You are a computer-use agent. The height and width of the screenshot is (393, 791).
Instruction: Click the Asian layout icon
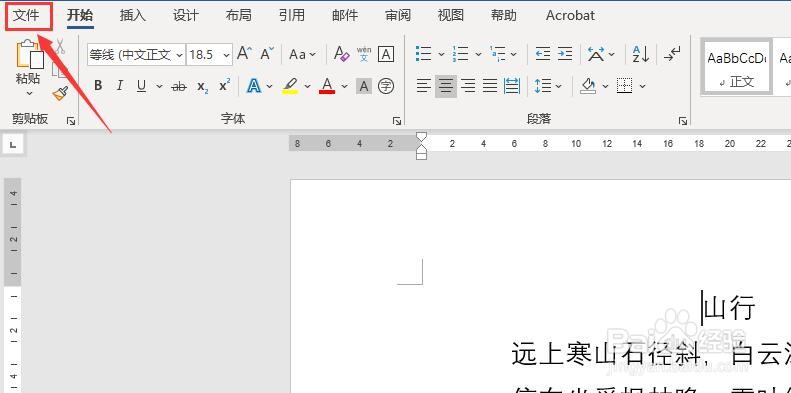[596, 54]
